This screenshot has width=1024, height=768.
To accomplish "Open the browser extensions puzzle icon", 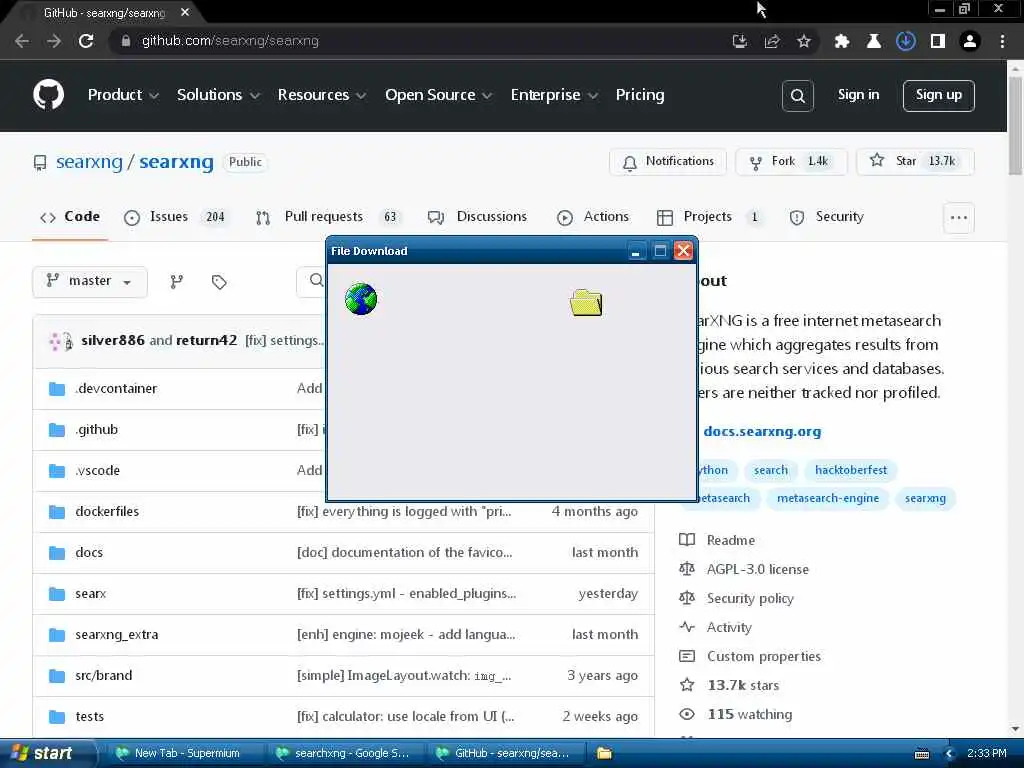I will coord(842,41).
